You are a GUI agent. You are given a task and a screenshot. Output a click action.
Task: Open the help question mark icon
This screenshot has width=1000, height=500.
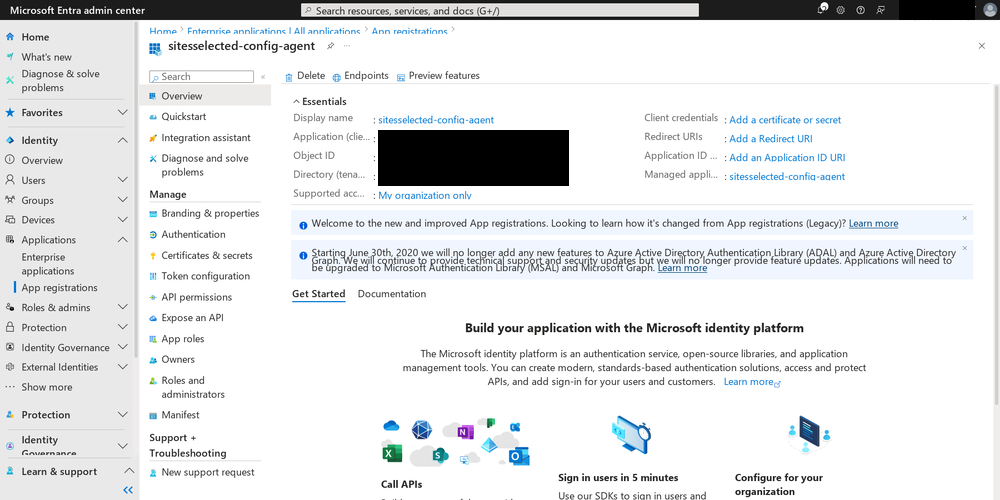(x=860, y=10)
